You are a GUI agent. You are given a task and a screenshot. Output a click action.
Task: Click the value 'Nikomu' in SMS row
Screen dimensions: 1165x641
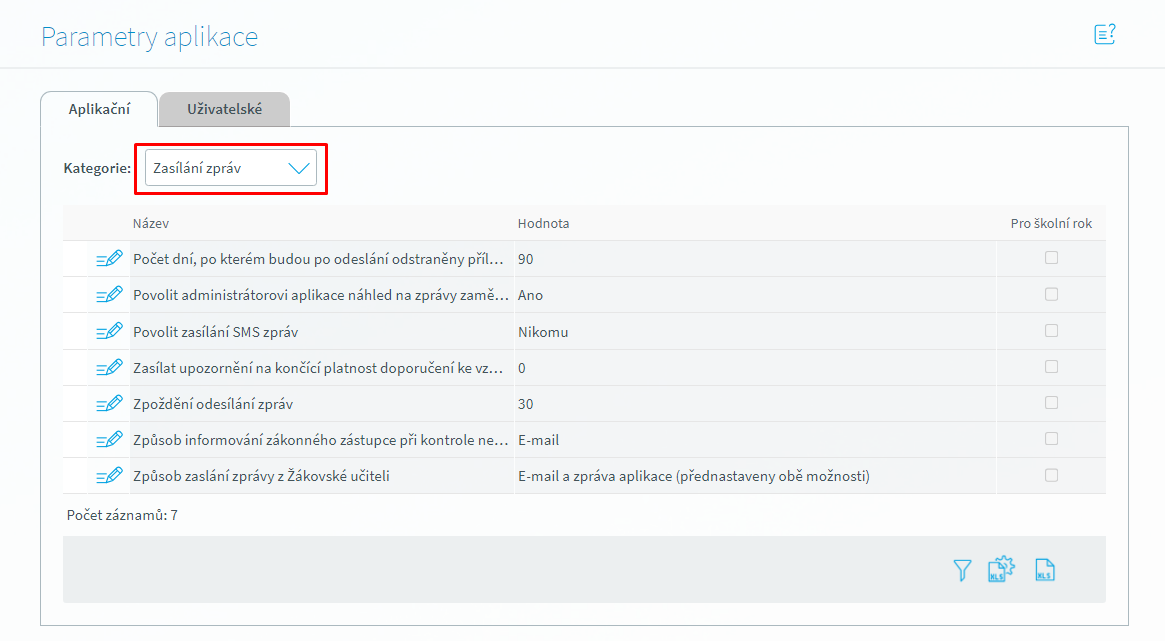click(543, 332)
